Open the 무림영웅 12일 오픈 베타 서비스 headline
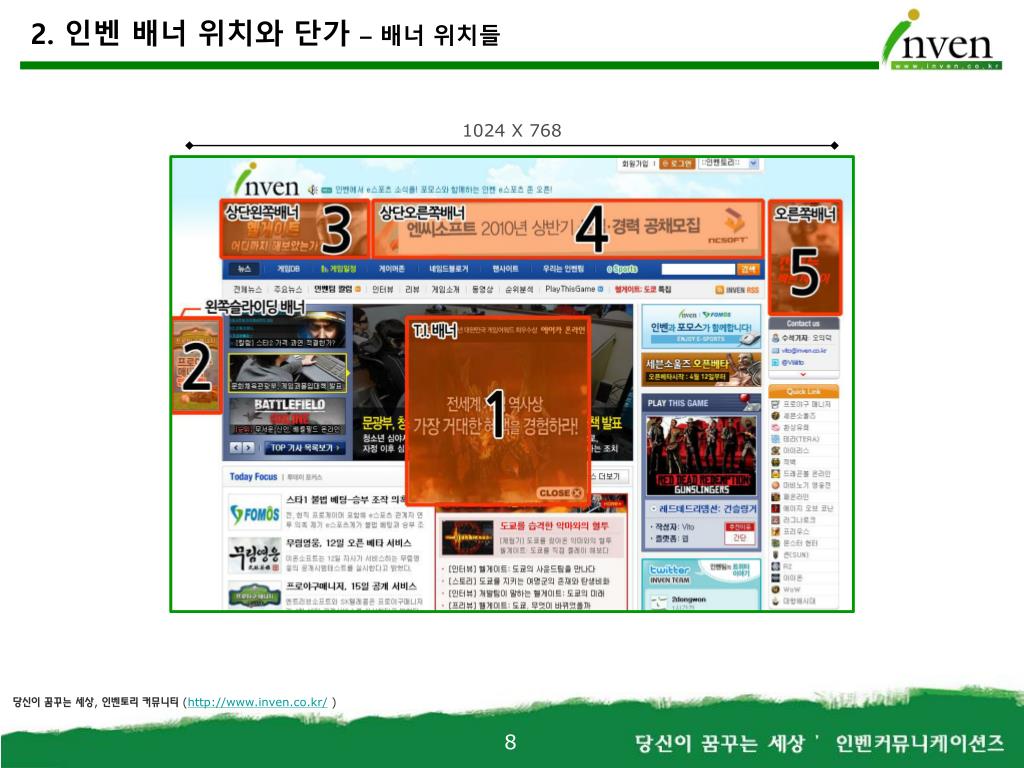The width and height of the screenshot is (1024, 768). tap(349, 543)
